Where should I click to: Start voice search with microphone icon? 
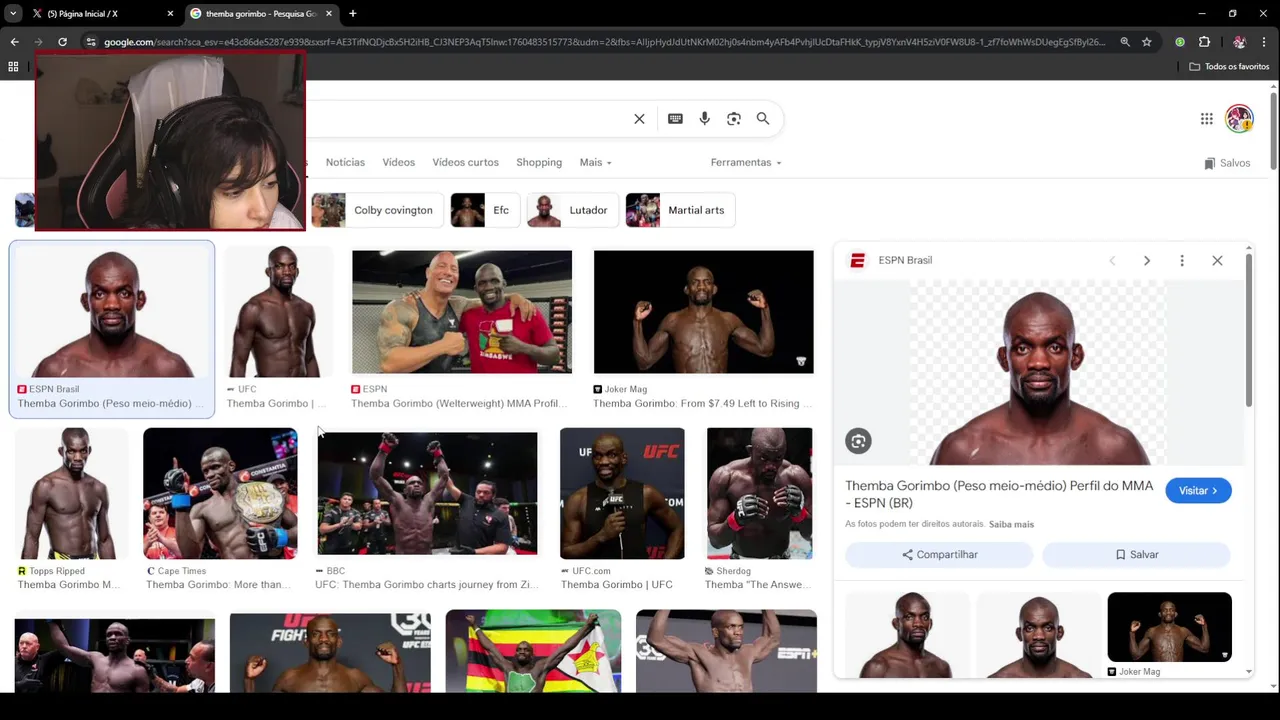704,119
